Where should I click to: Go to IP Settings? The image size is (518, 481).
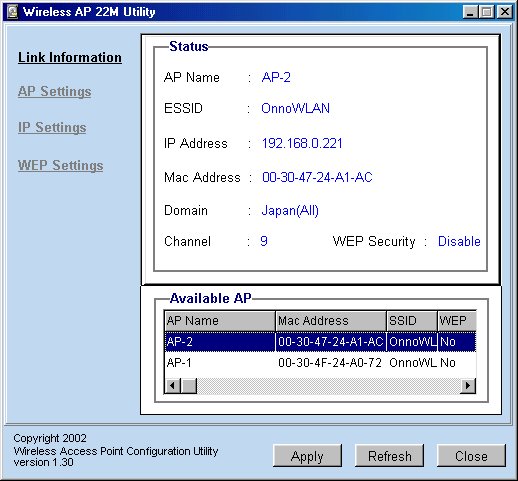pos(52,128)
